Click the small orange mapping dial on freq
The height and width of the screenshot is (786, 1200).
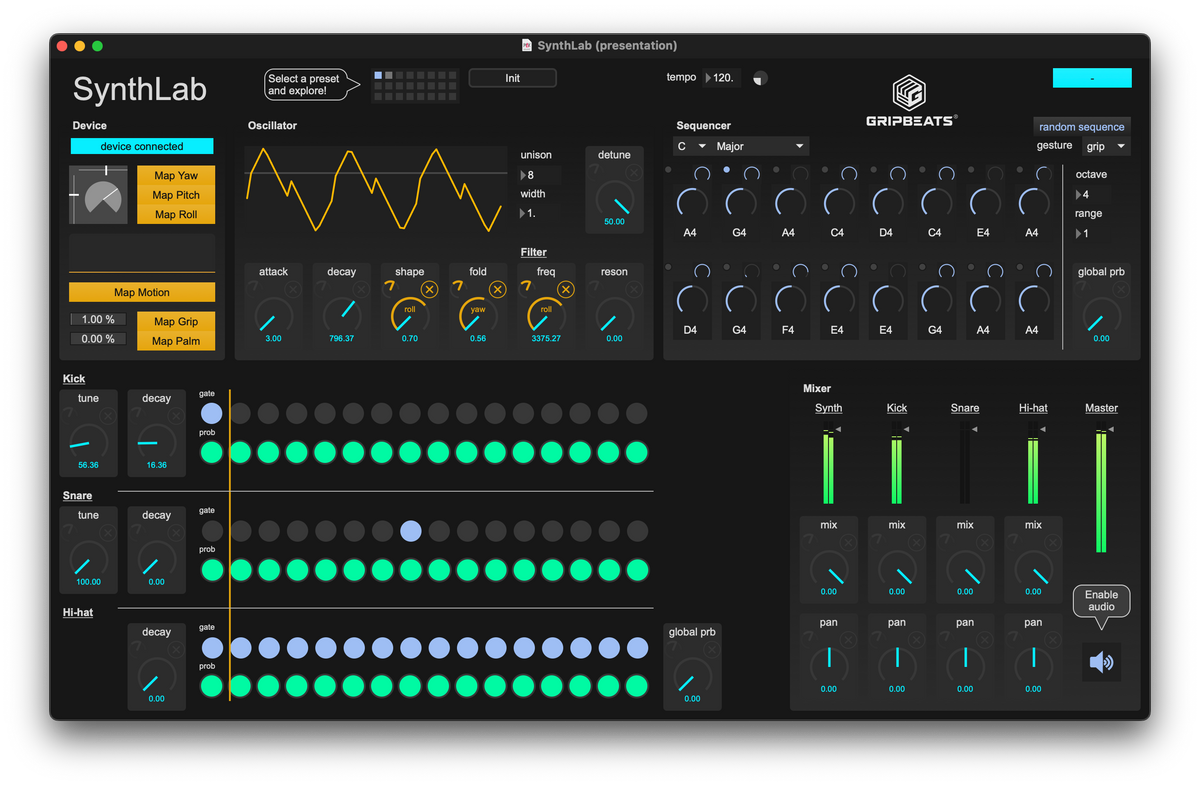(526, 288)
